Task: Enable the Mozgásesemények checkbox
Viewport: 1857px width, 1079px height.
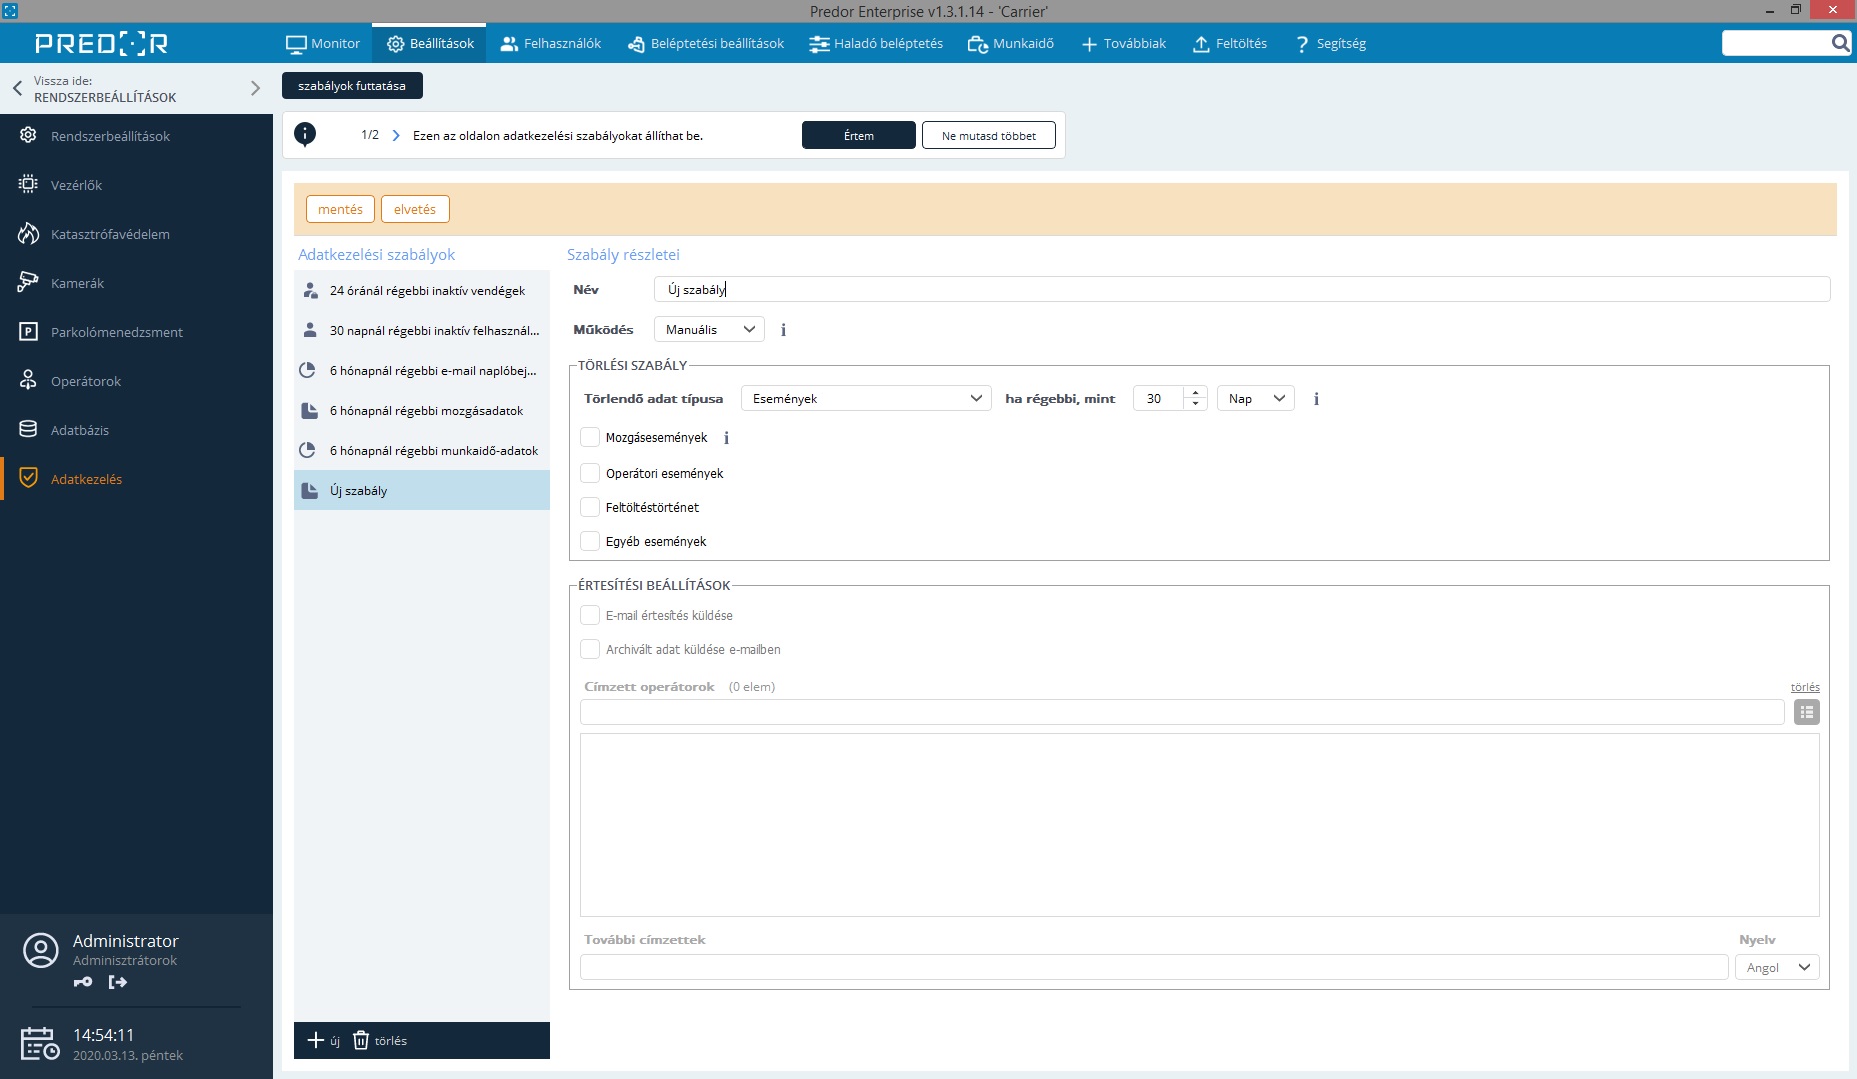Action: pos(590,438)
